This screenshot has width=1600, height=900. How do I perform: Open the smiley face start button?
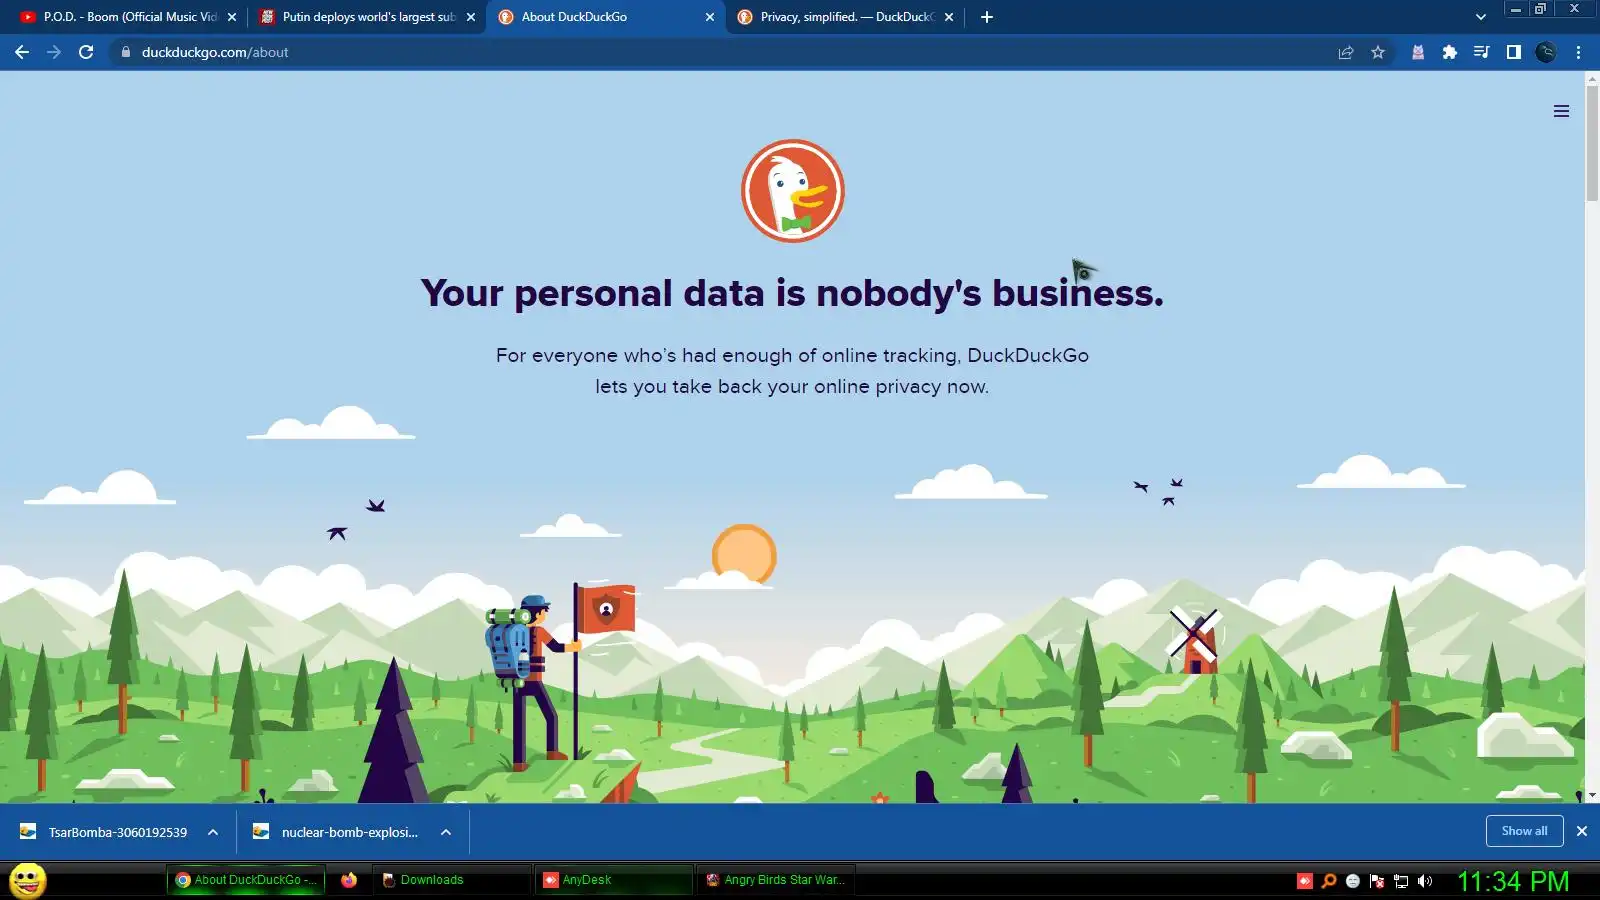click(x=28, y=880)
